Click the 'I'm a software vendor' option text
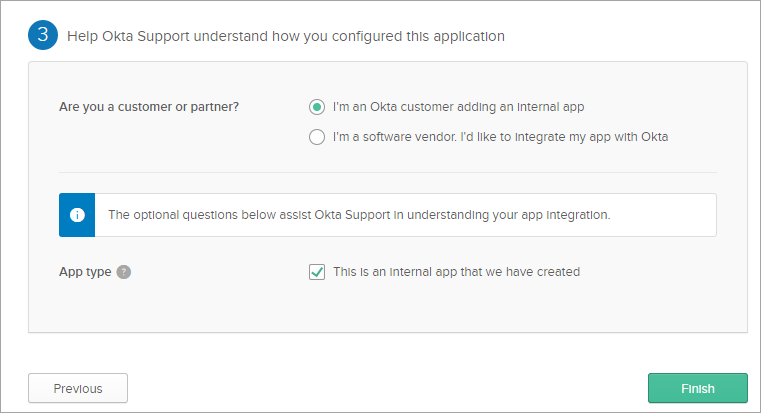Image resolution: width=761 pixels, height=413 pixels. coord(500,137)
